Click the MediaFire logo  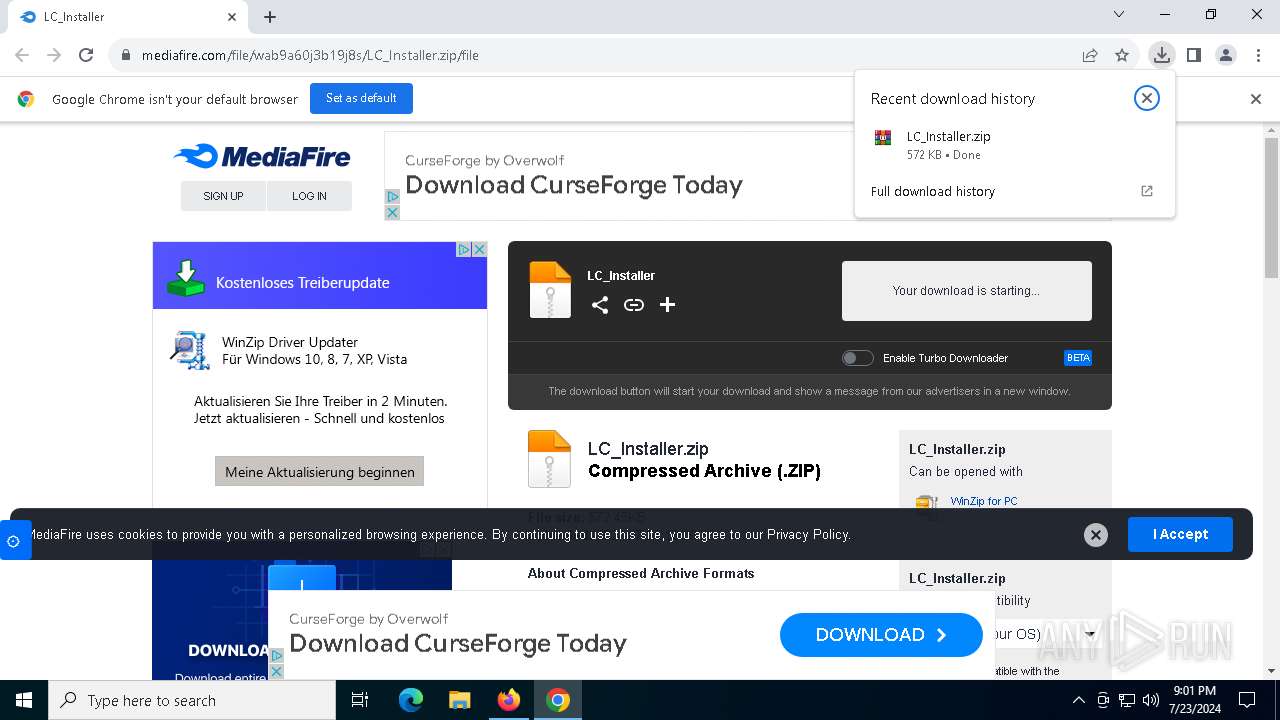[x=262, y=157]
